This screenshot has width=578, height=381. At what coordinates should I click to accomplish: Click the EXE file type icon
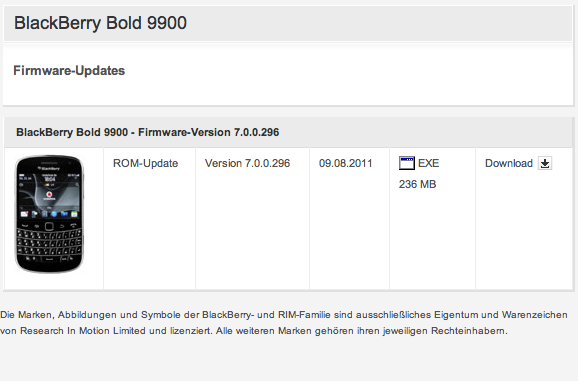tap(407, 163)
